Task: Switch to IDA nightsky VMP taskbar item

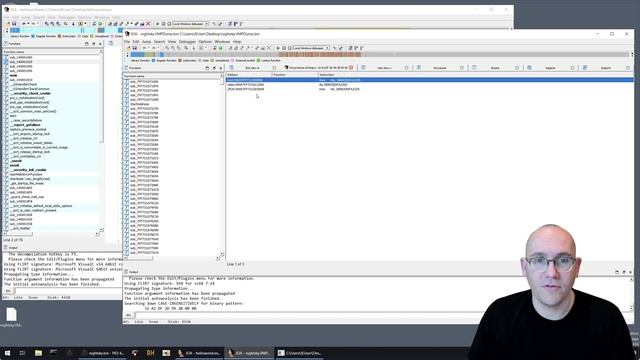Action: (249, 353)
